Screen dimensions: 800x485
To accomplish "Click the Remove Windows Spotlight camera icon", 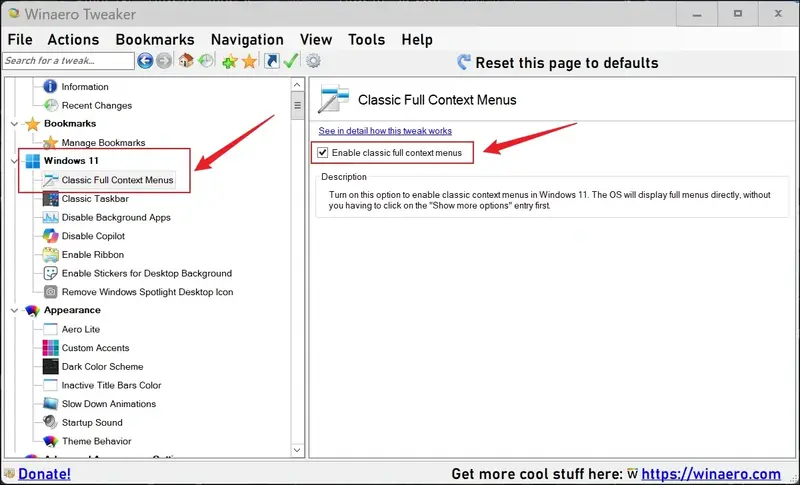I will tap(51, 292).
